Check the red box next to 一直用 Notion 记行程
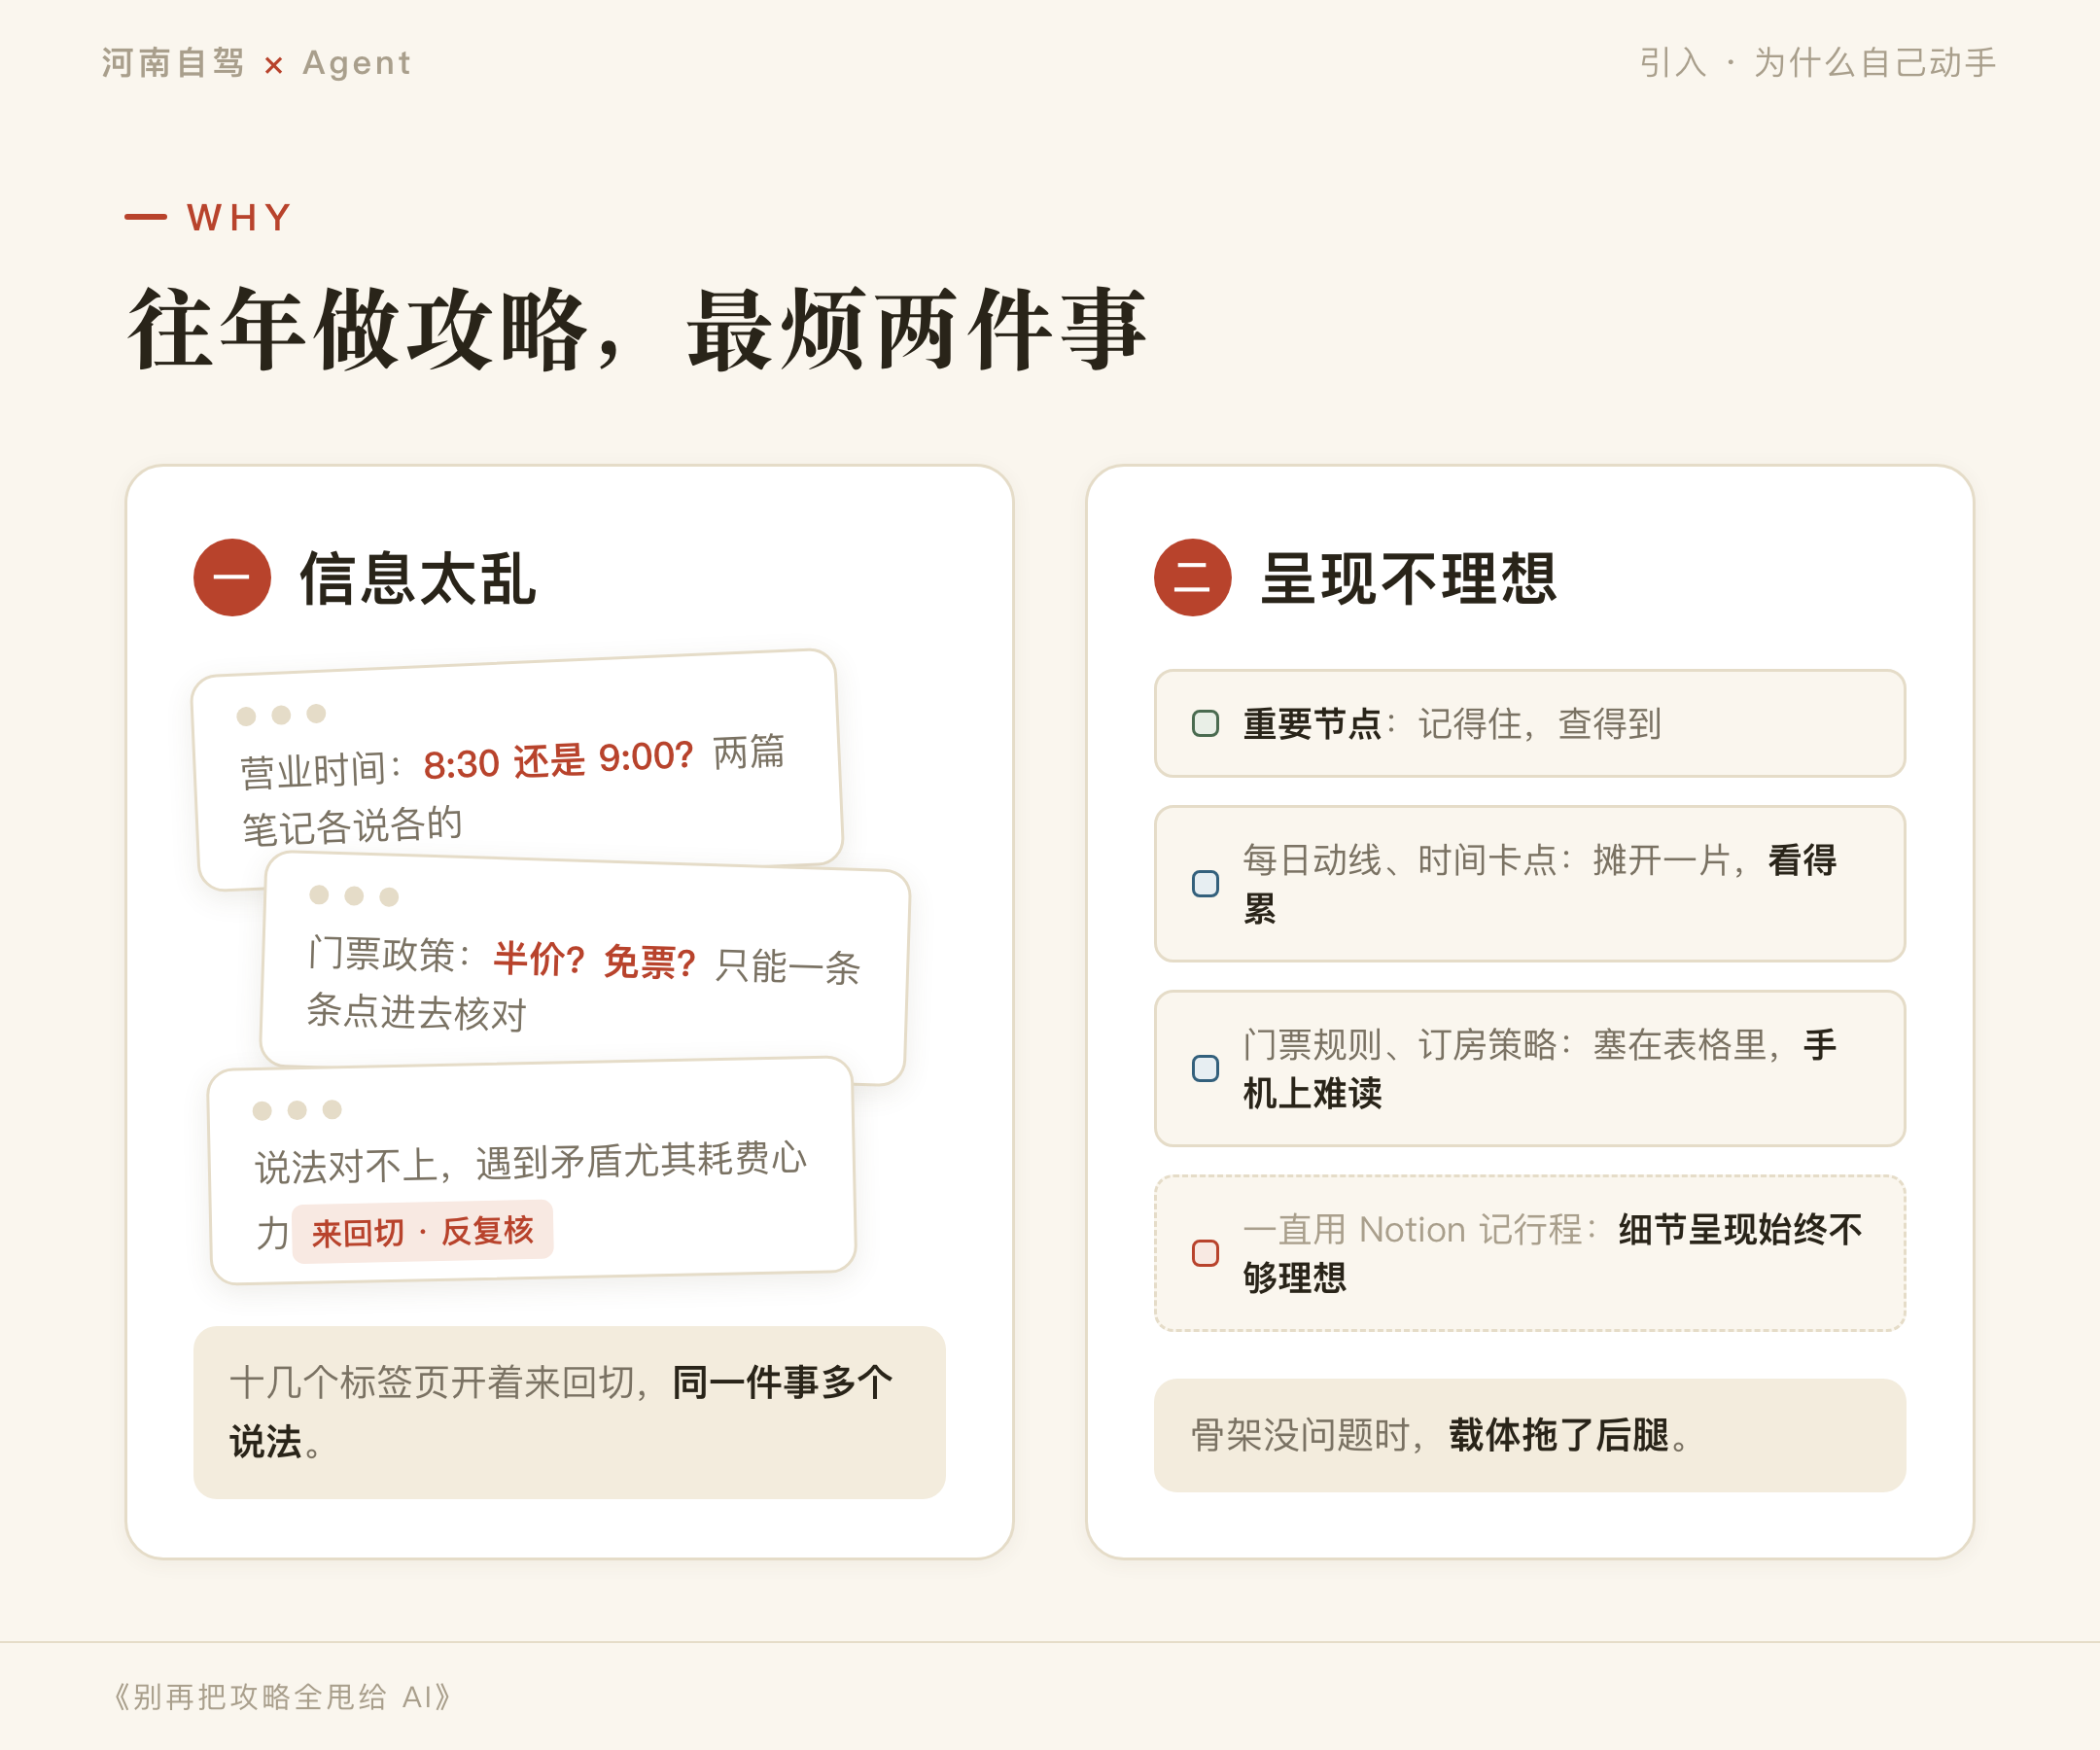Image resolution: width=2100 pixels, height=1750 pixels. (x=1205, y=1253)
